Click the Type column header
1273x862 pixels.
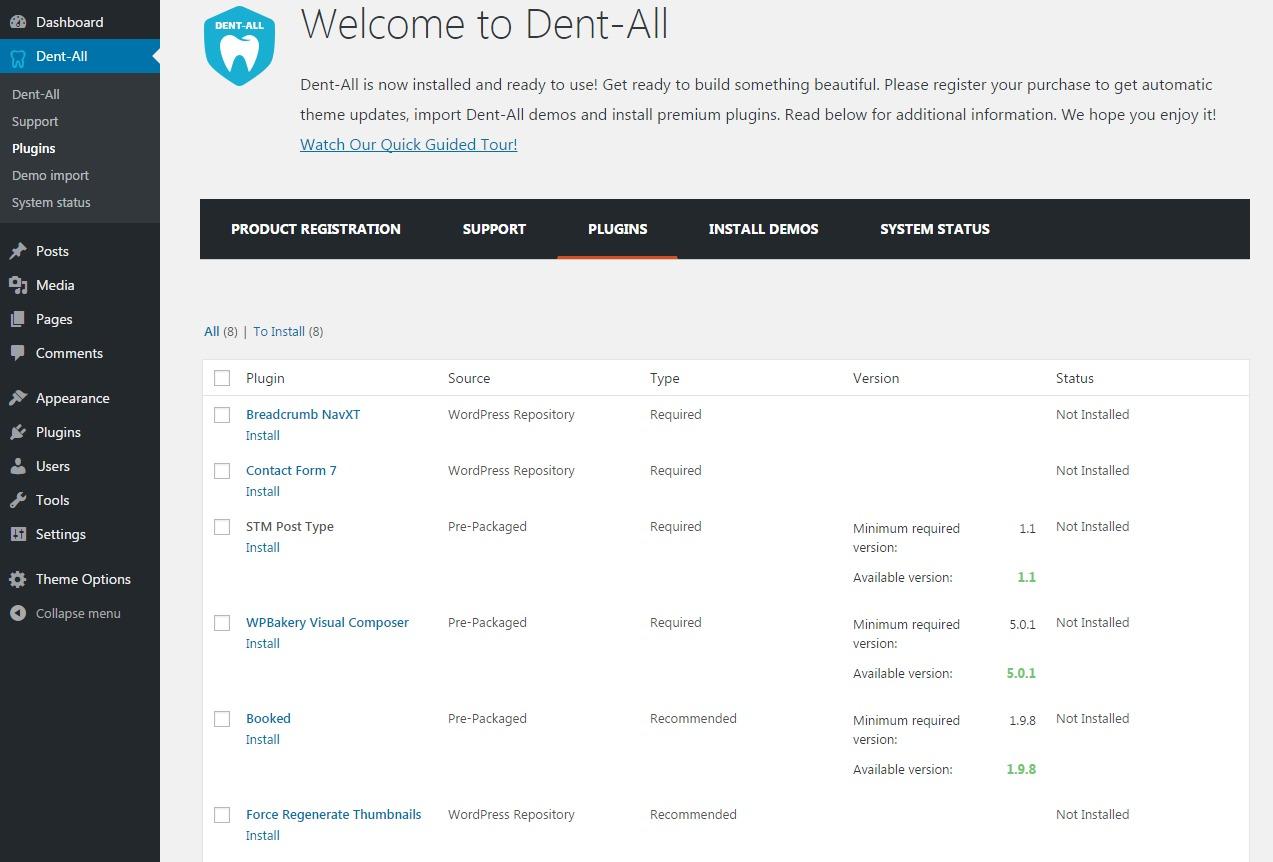click(664, 378)
